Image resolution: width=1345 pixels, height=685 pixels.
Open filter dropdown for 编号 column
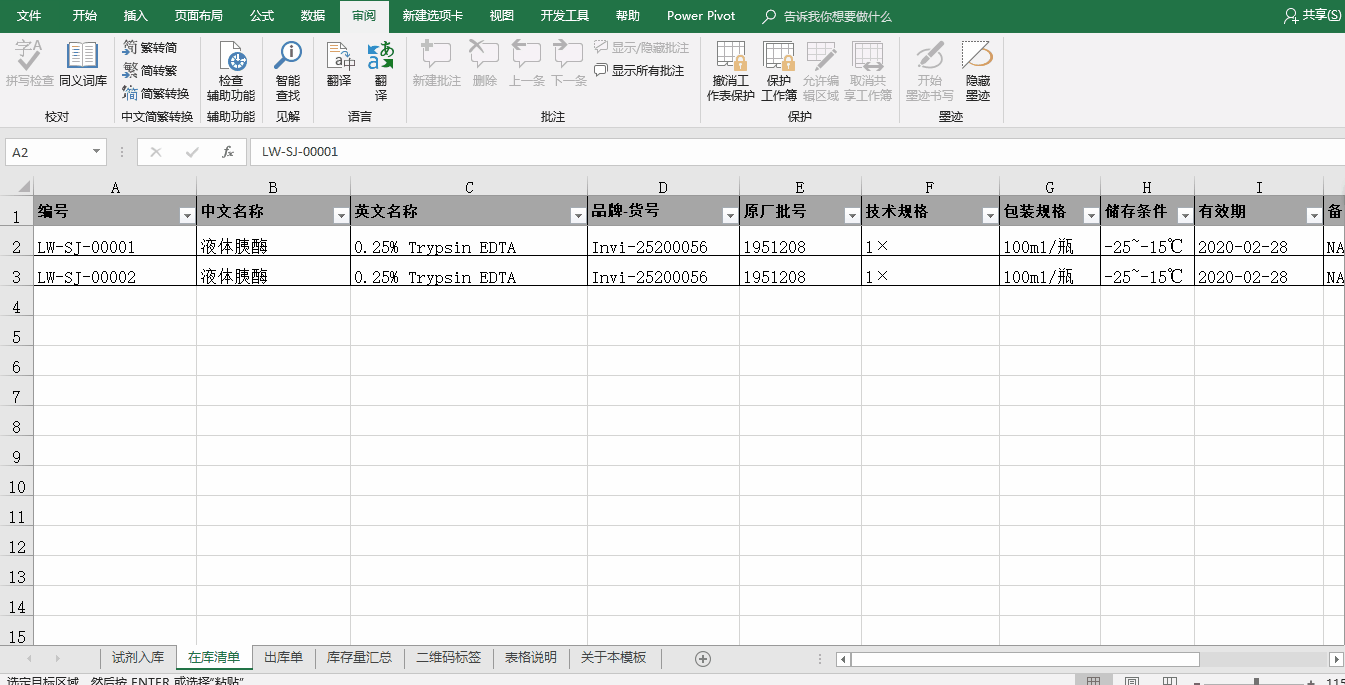[x=186, y=215]
